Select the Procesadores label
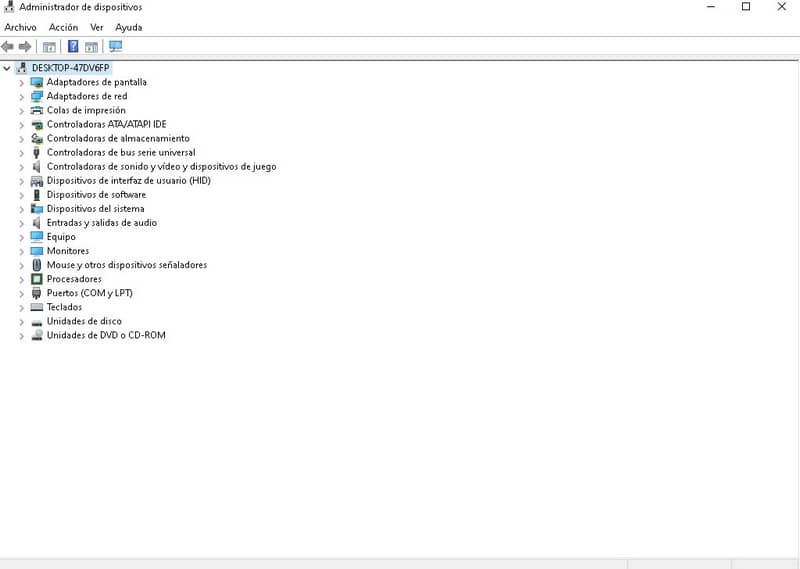The width and height of the screenshot is (800, 569). pyautogui.click(x=74, y=279)
